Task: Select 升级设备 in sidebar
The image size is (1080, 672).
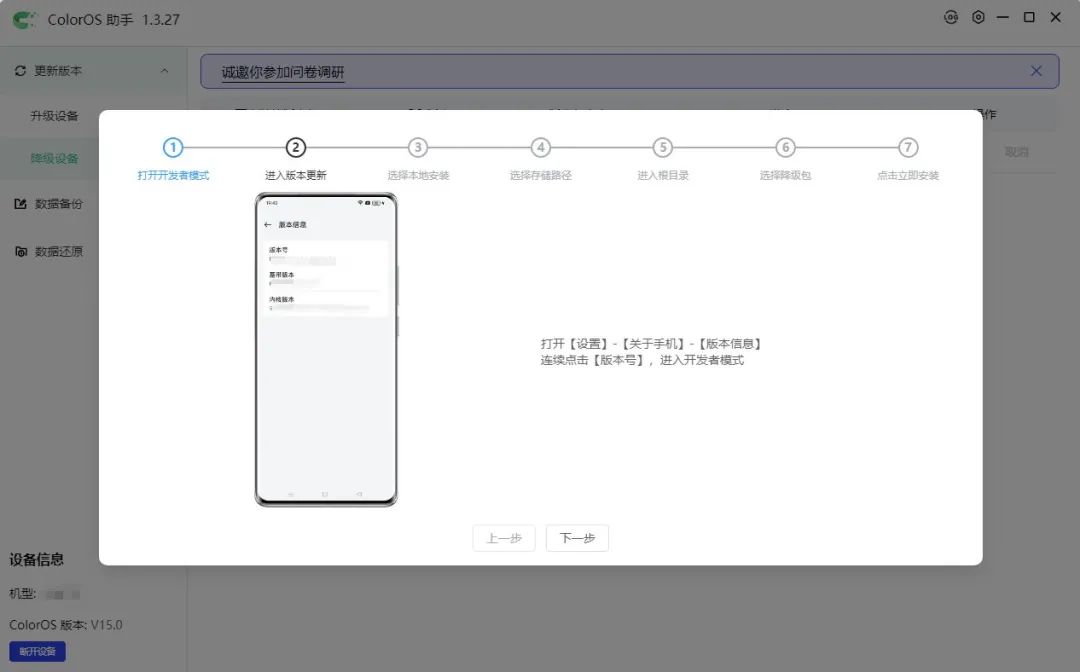Action: pos(54,116)
